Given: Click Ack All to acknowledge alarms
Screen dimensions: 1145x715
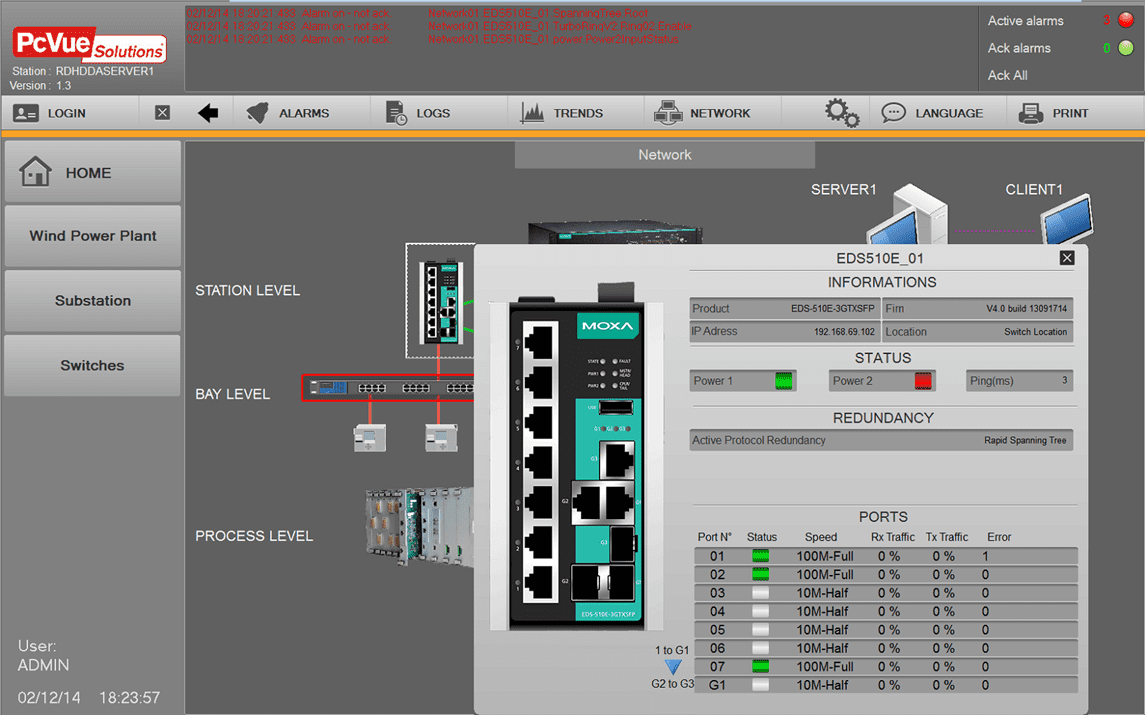Looking at the screenshot, I should (x=1010, y=75).
